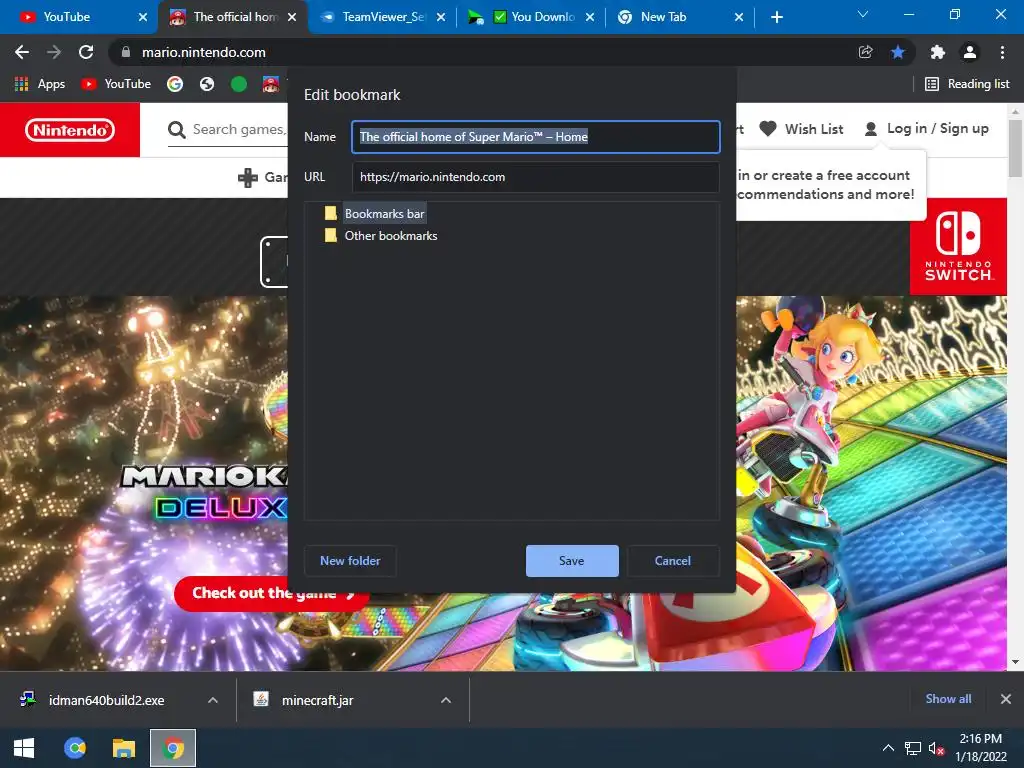Click the Chrome taskbar icon
Image resolution: width=1024 pixels, height=768 pixels.
173,748
